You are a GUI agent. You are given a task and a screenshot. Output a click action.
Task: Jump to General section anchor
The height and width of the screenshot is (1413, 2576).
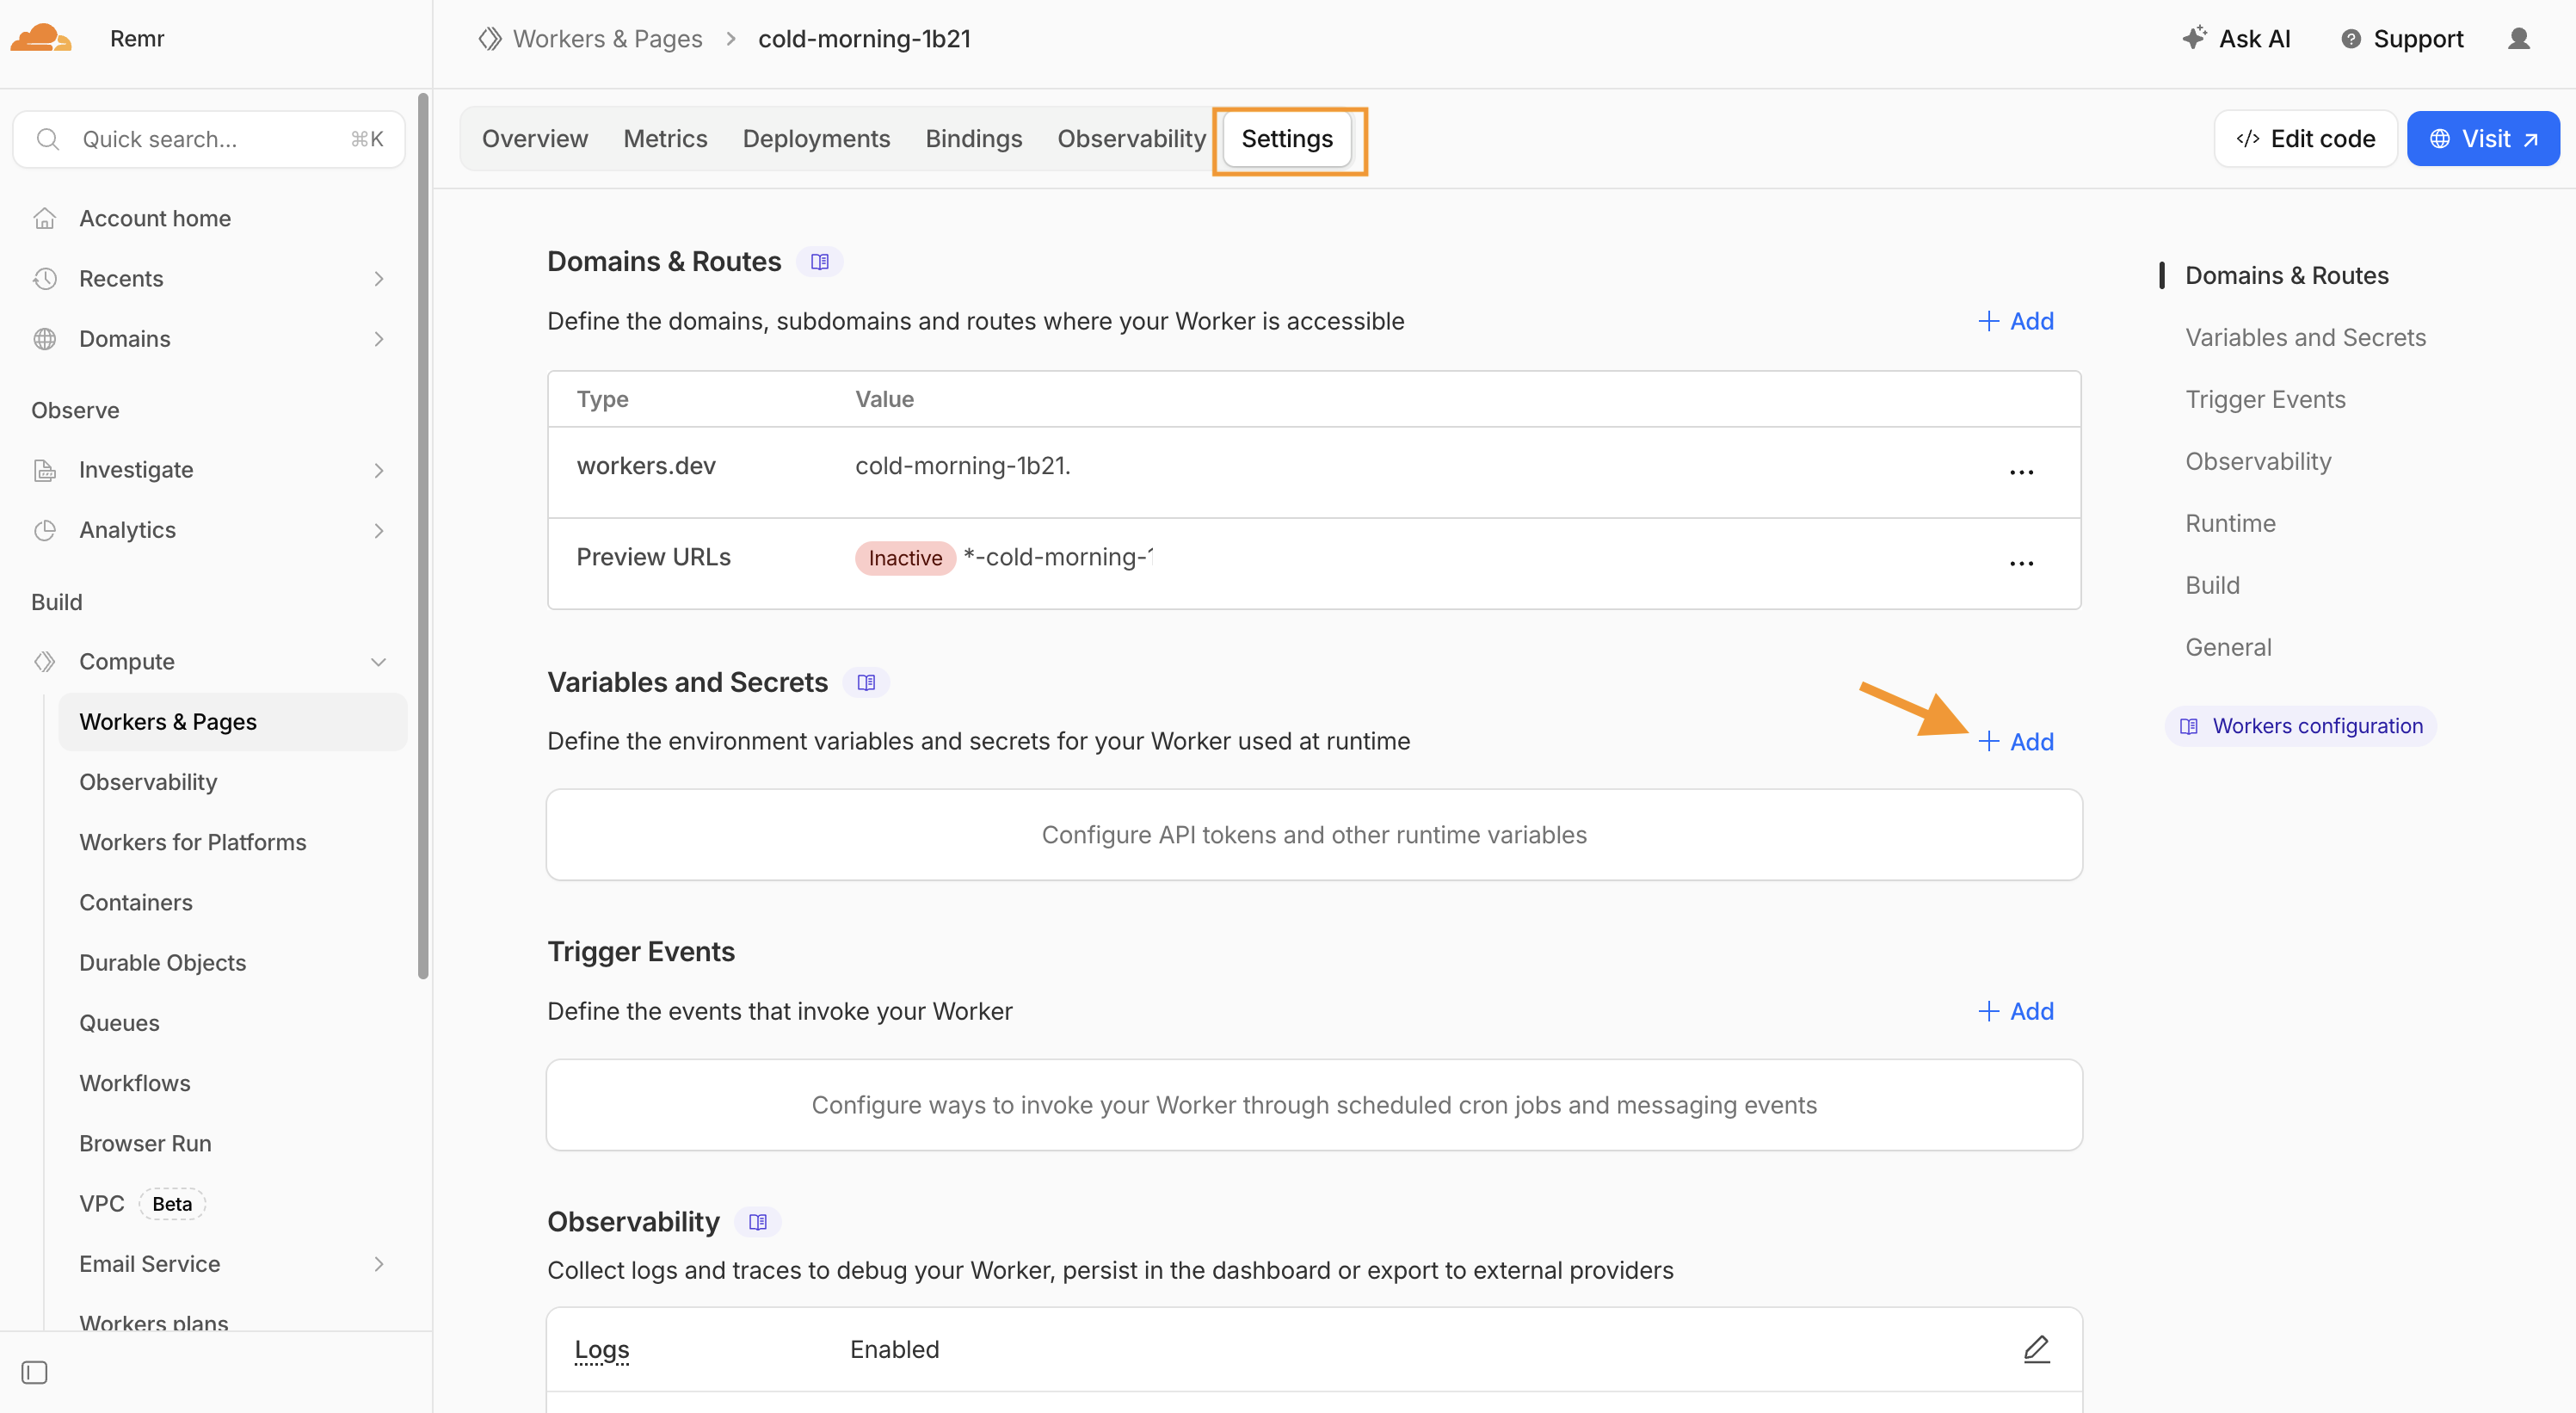point(2228,647)
